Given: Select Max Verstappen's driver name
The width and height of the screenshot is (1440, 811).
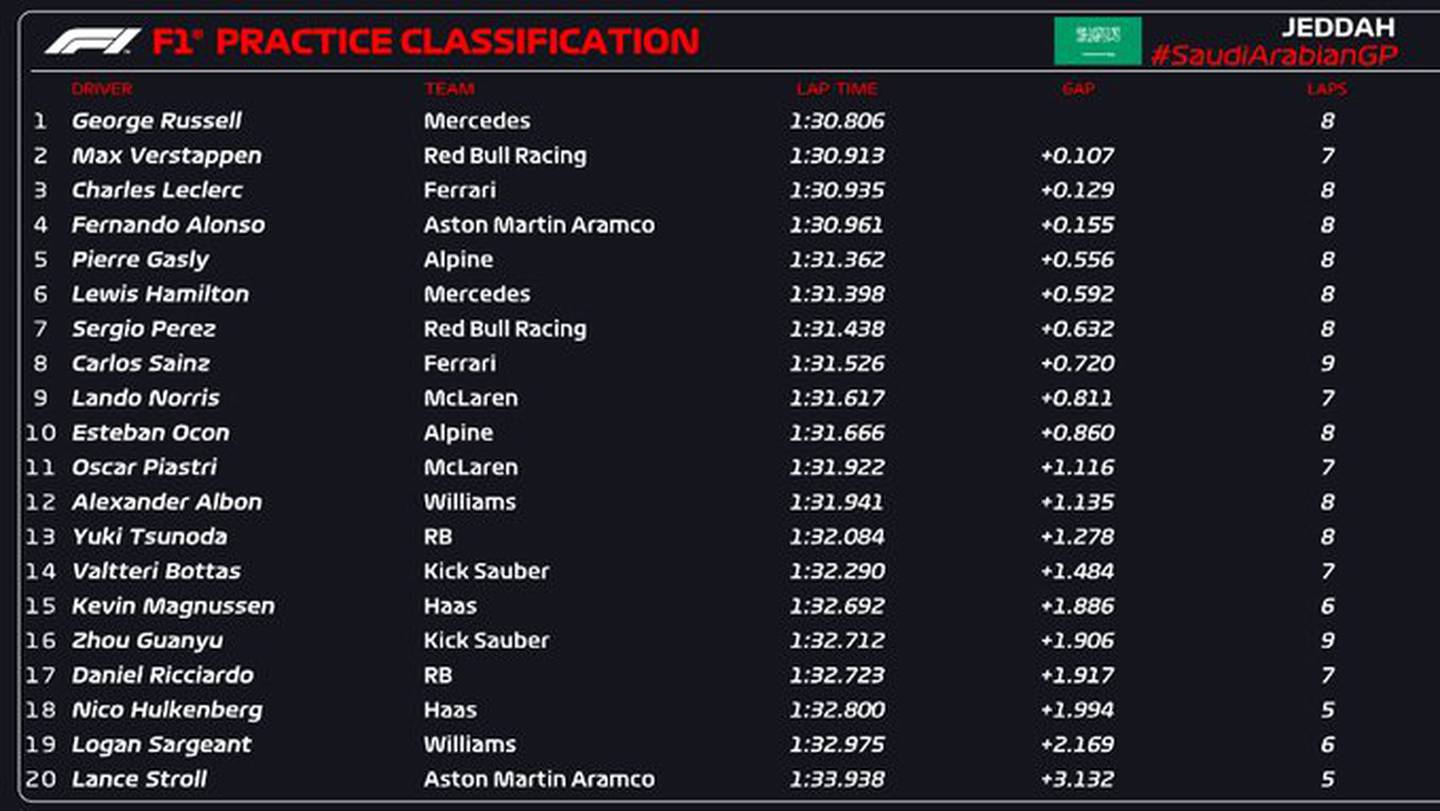Looking at the screenshot, I should [x=167, y=156].
